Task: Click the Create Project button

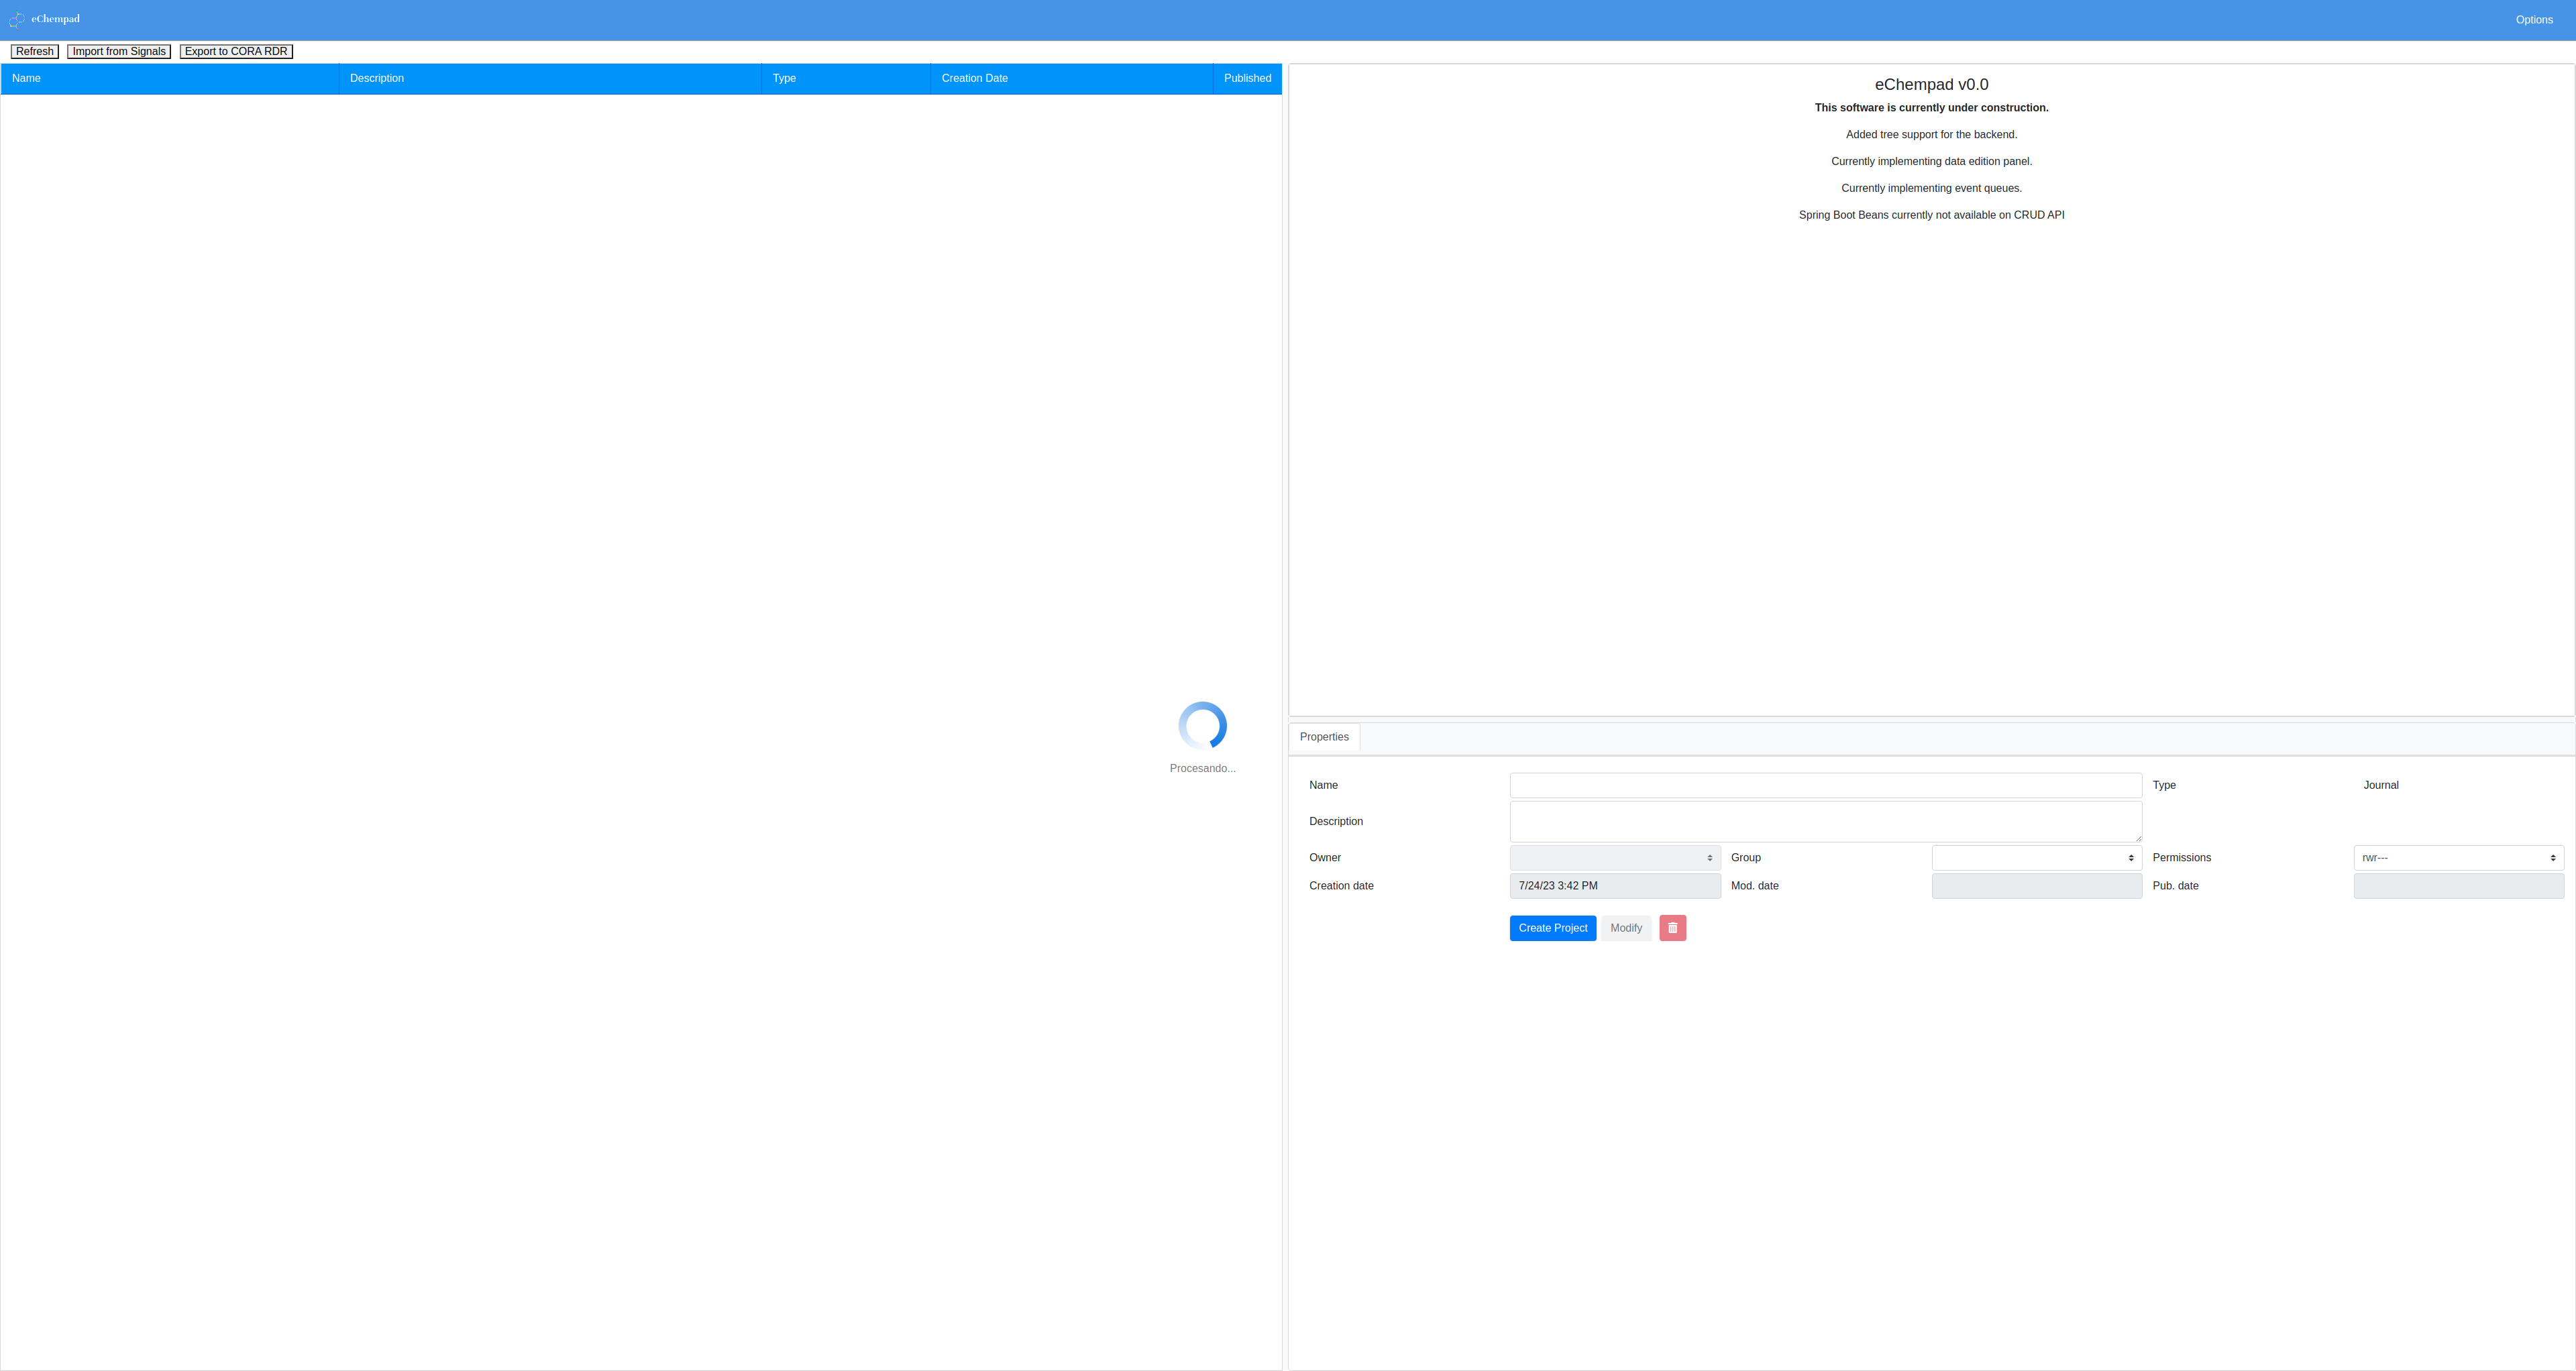Action: 1552,928
